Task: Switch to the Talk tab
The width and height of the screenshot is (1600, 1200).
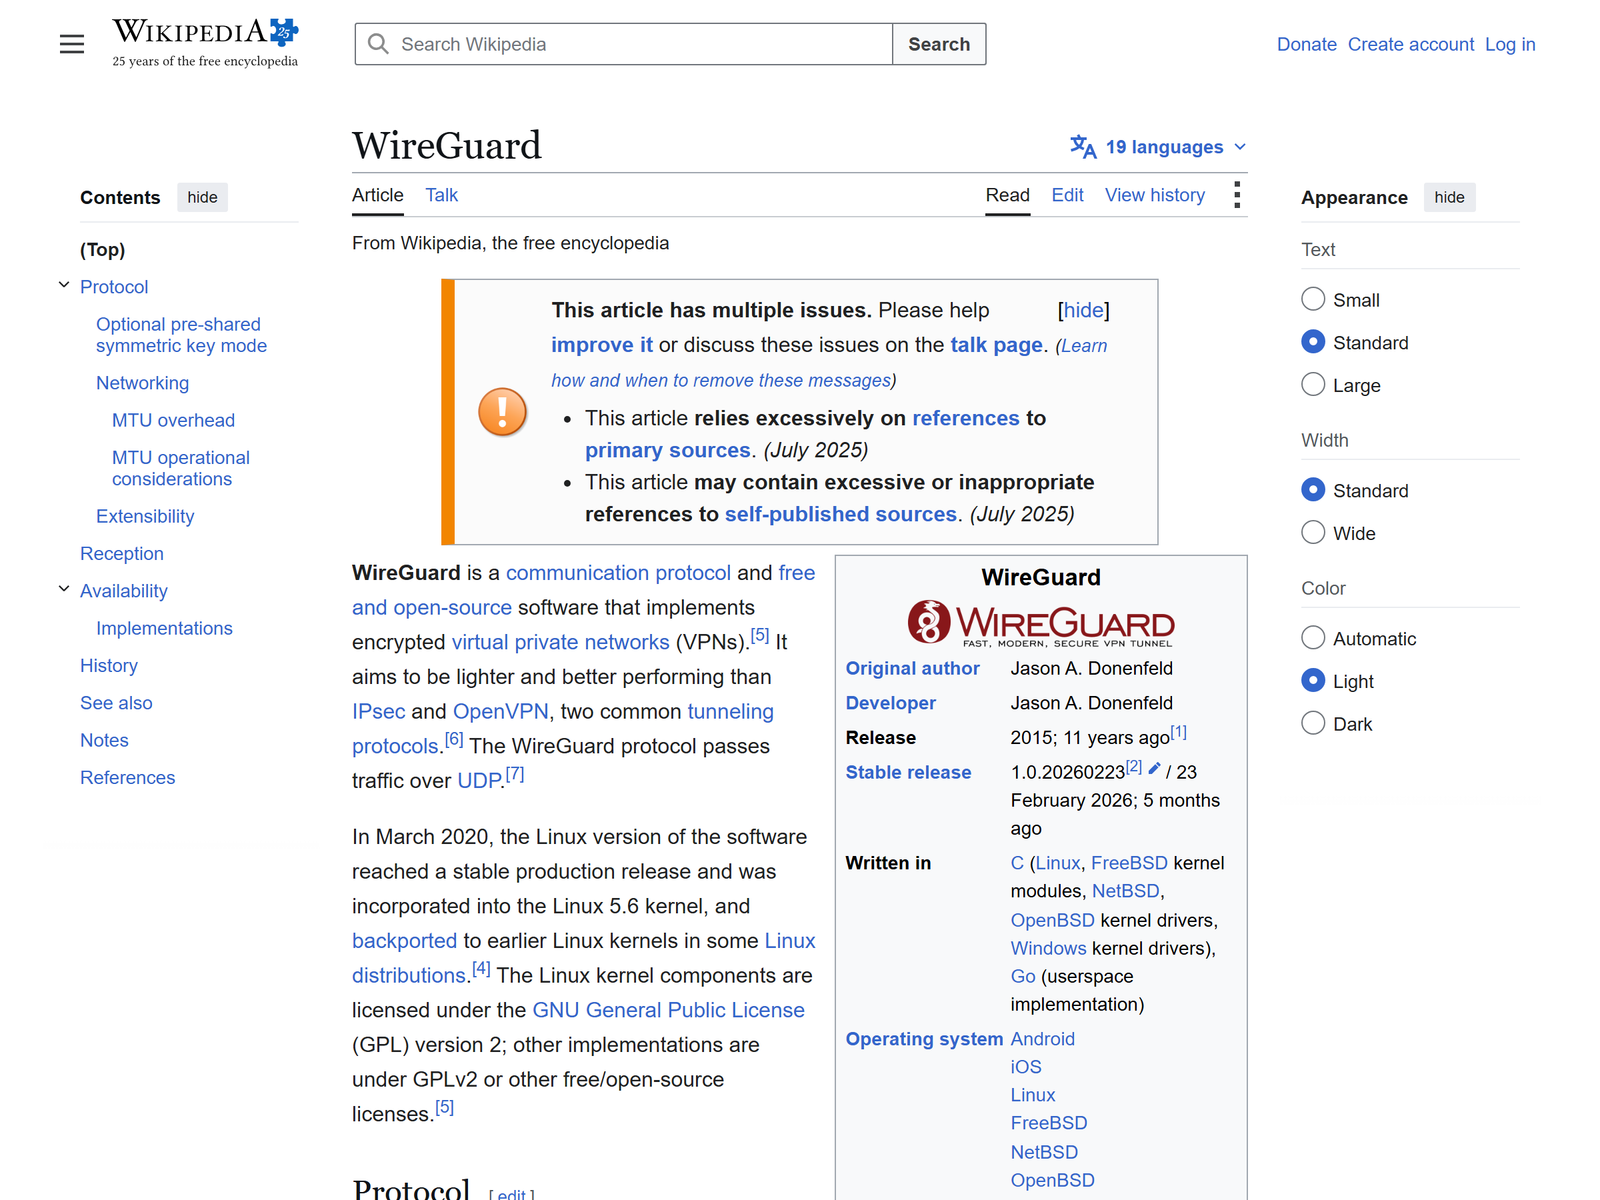Action: point(441,195)
